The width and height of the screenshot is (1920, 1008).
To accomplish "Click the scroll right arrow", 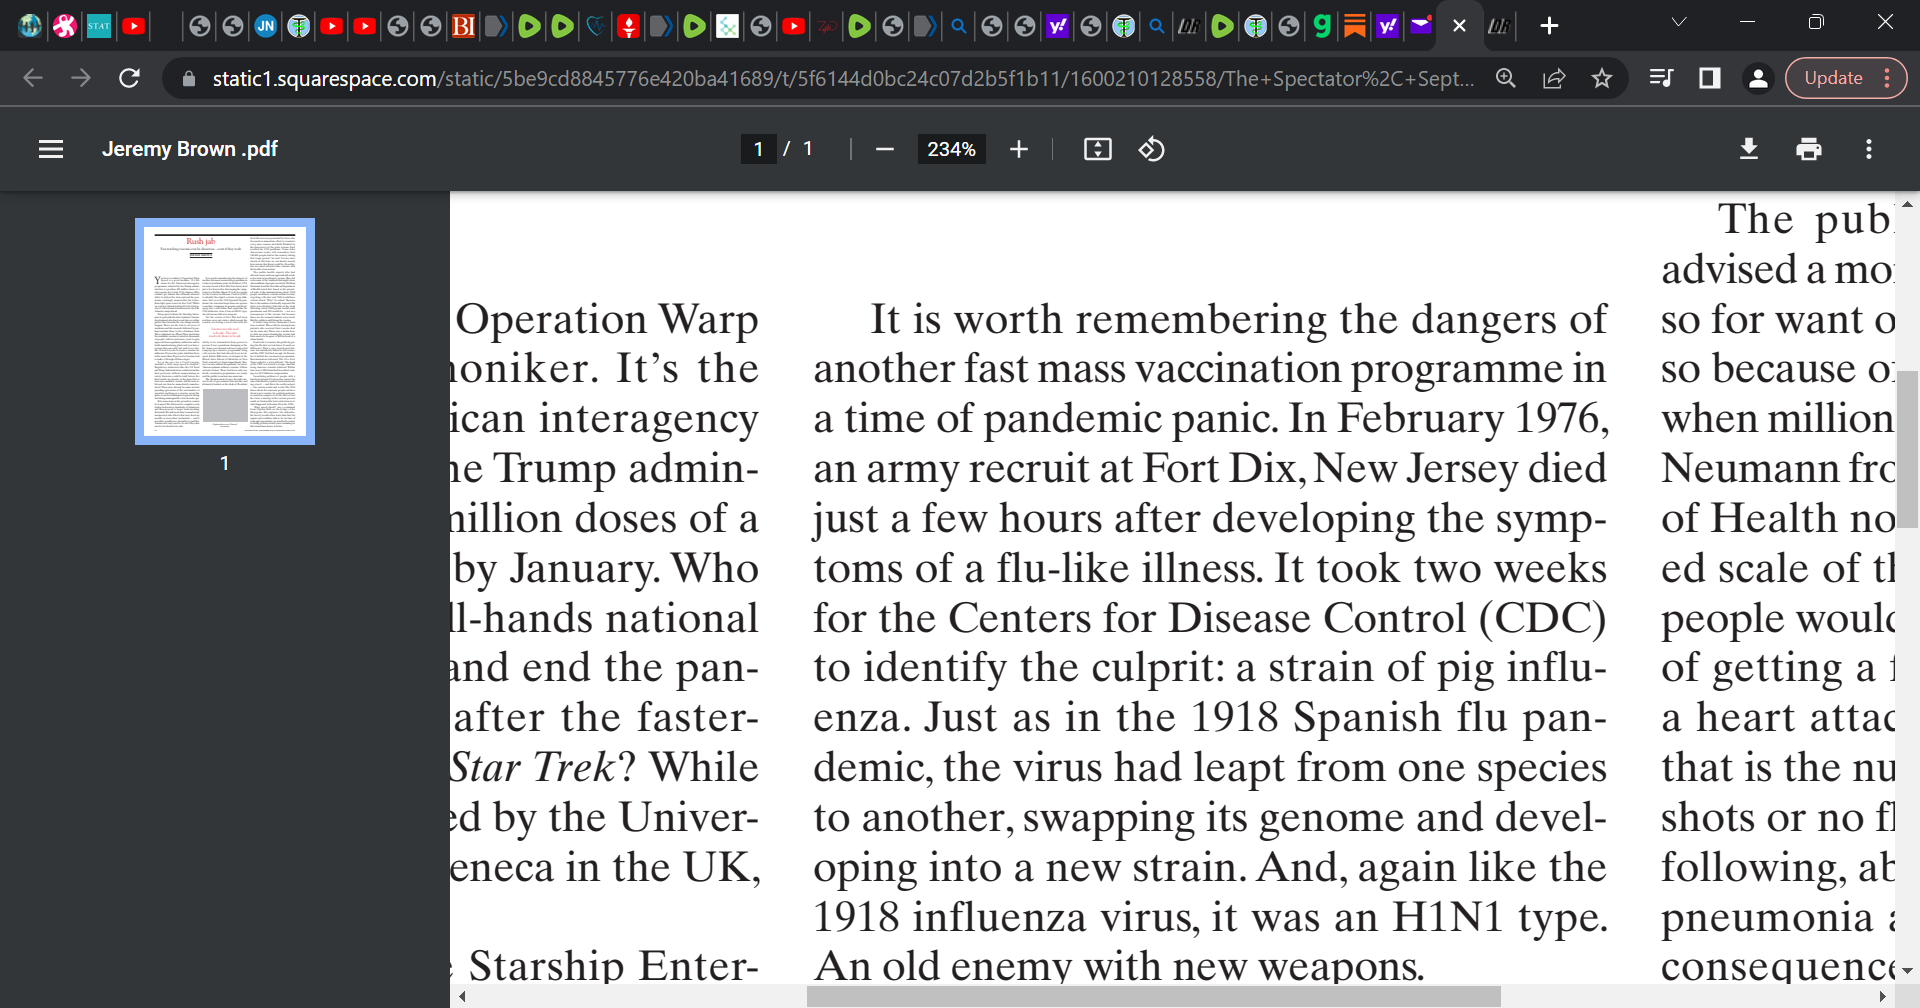I will [x=1883, y=997].
